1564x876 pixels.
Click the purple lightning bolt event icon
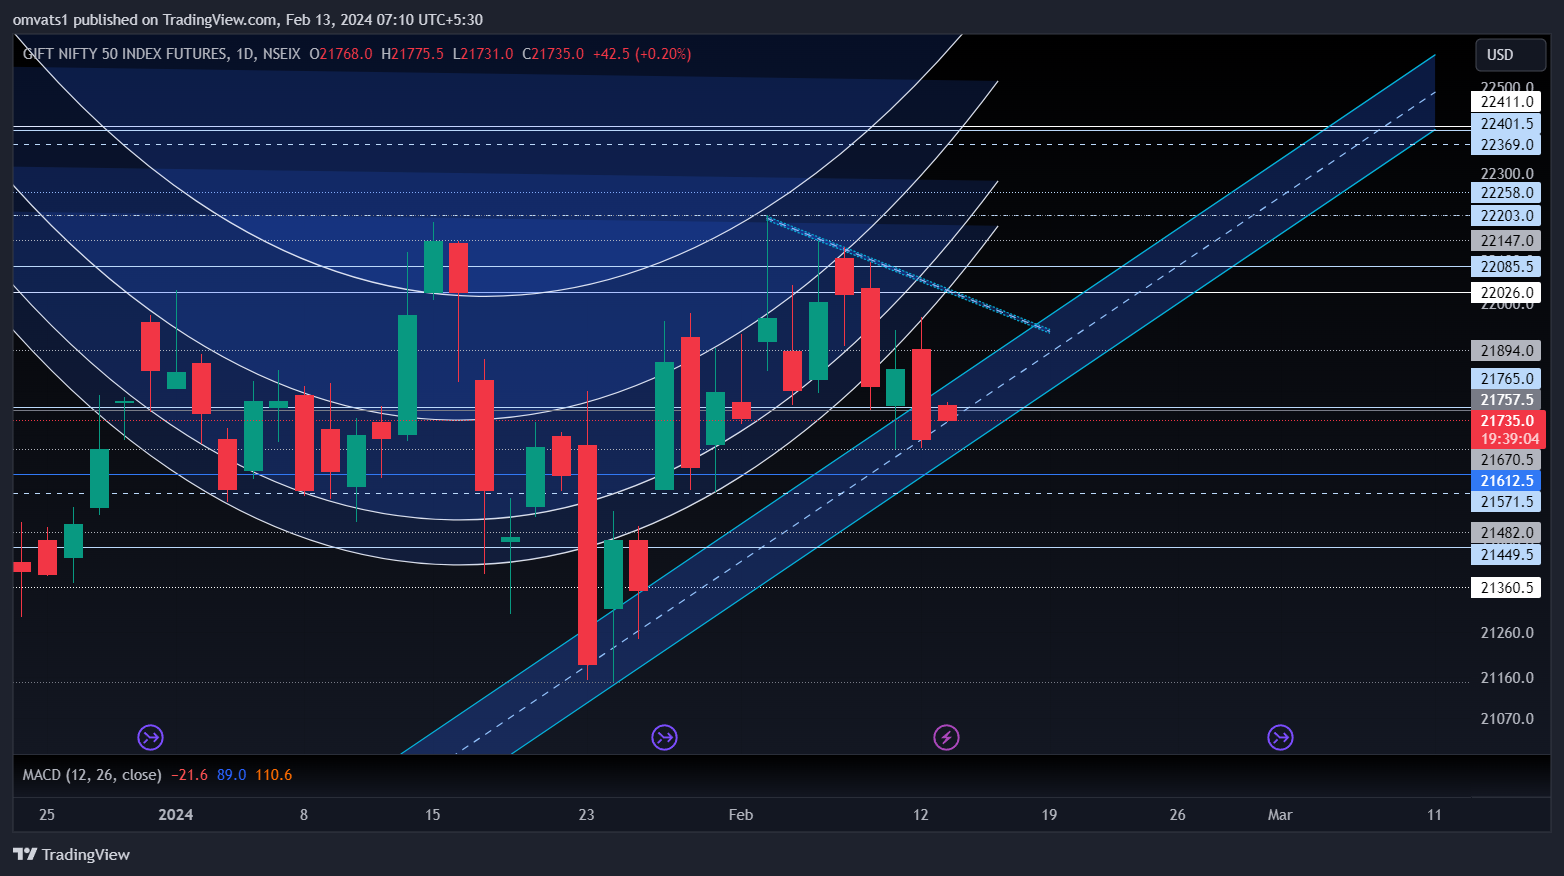click(946, 738)
